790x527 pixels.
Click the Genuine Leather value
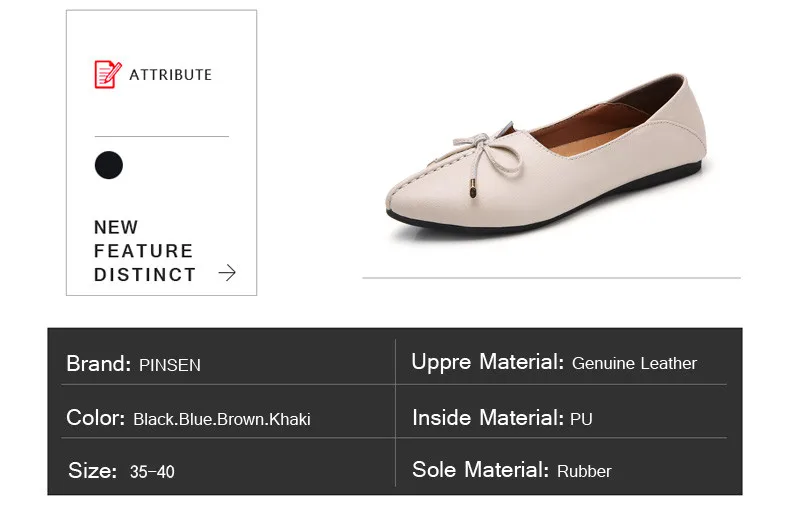pyautogui.click(x=634, y=363)
